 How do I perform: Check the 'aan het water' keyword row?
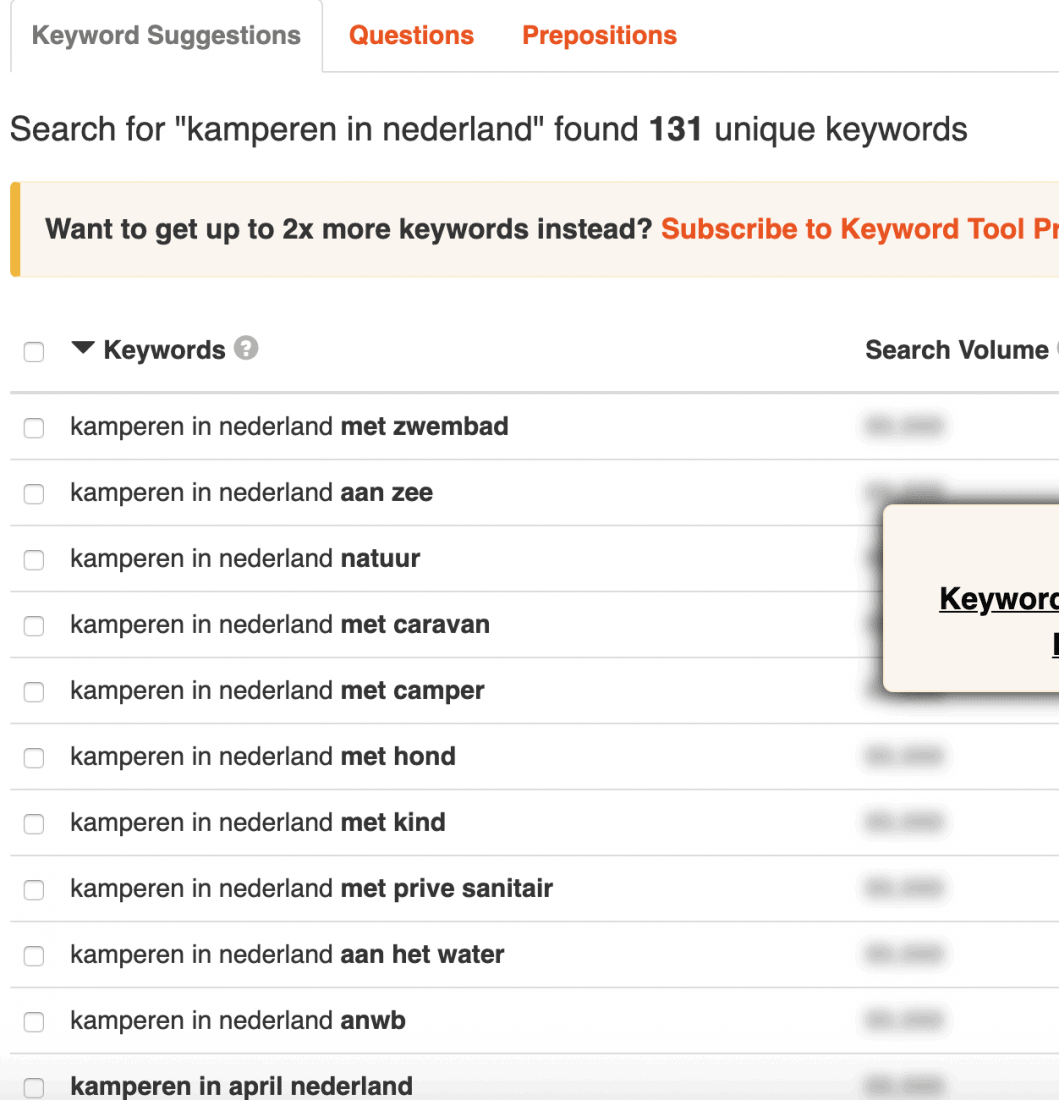[34, 955]
